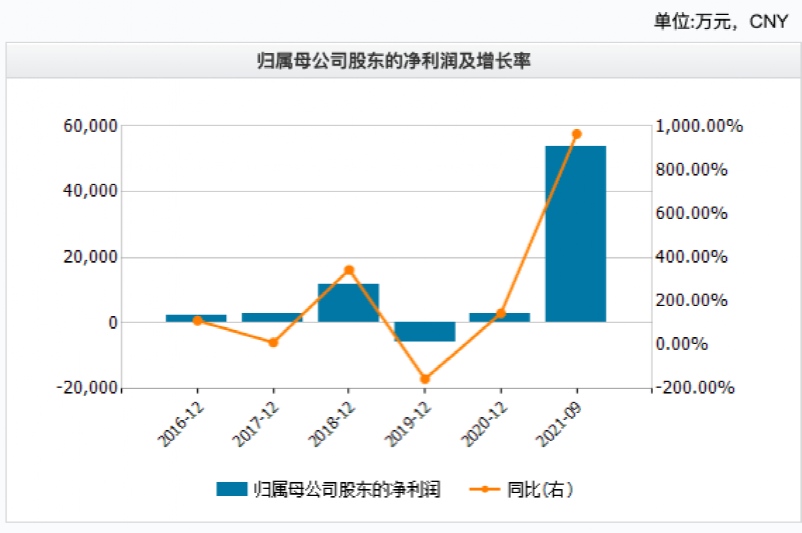Click the 1,000.00% right axis label

[x=699, y=126]
